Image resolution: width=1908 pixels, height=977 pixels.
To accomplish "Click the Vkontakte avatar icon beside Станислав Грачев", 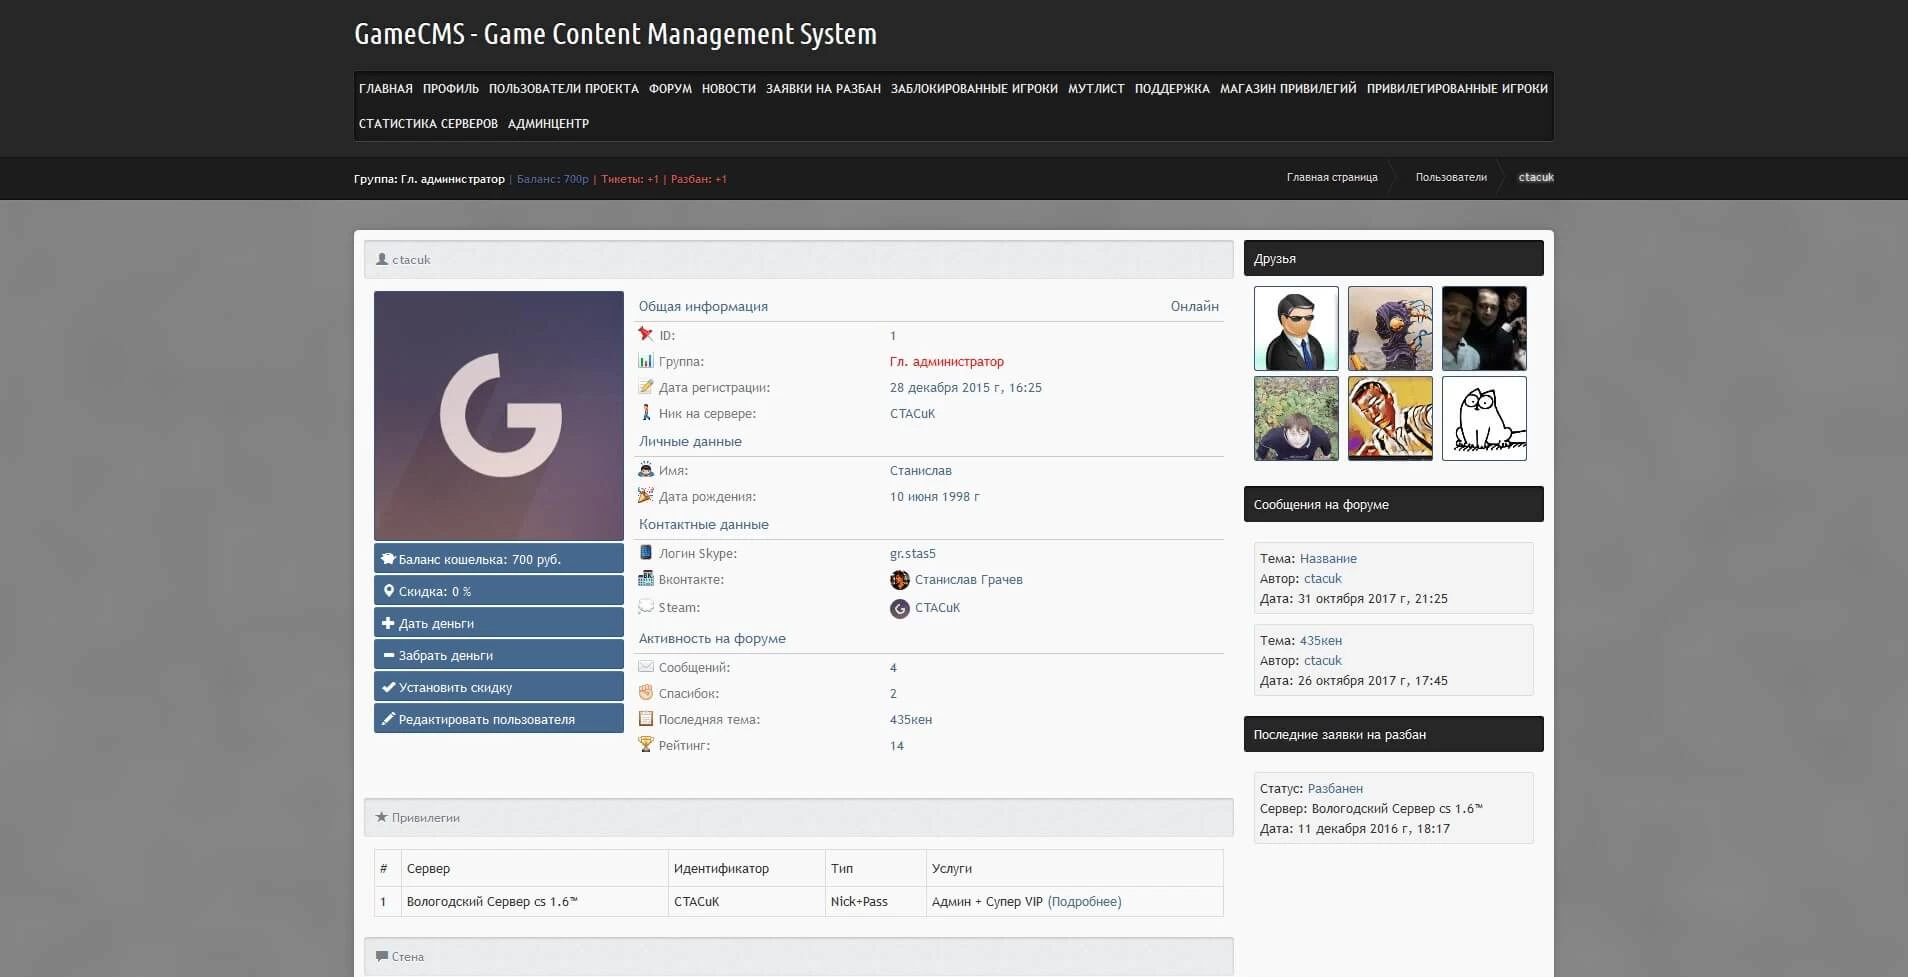I will click(899, 580).
